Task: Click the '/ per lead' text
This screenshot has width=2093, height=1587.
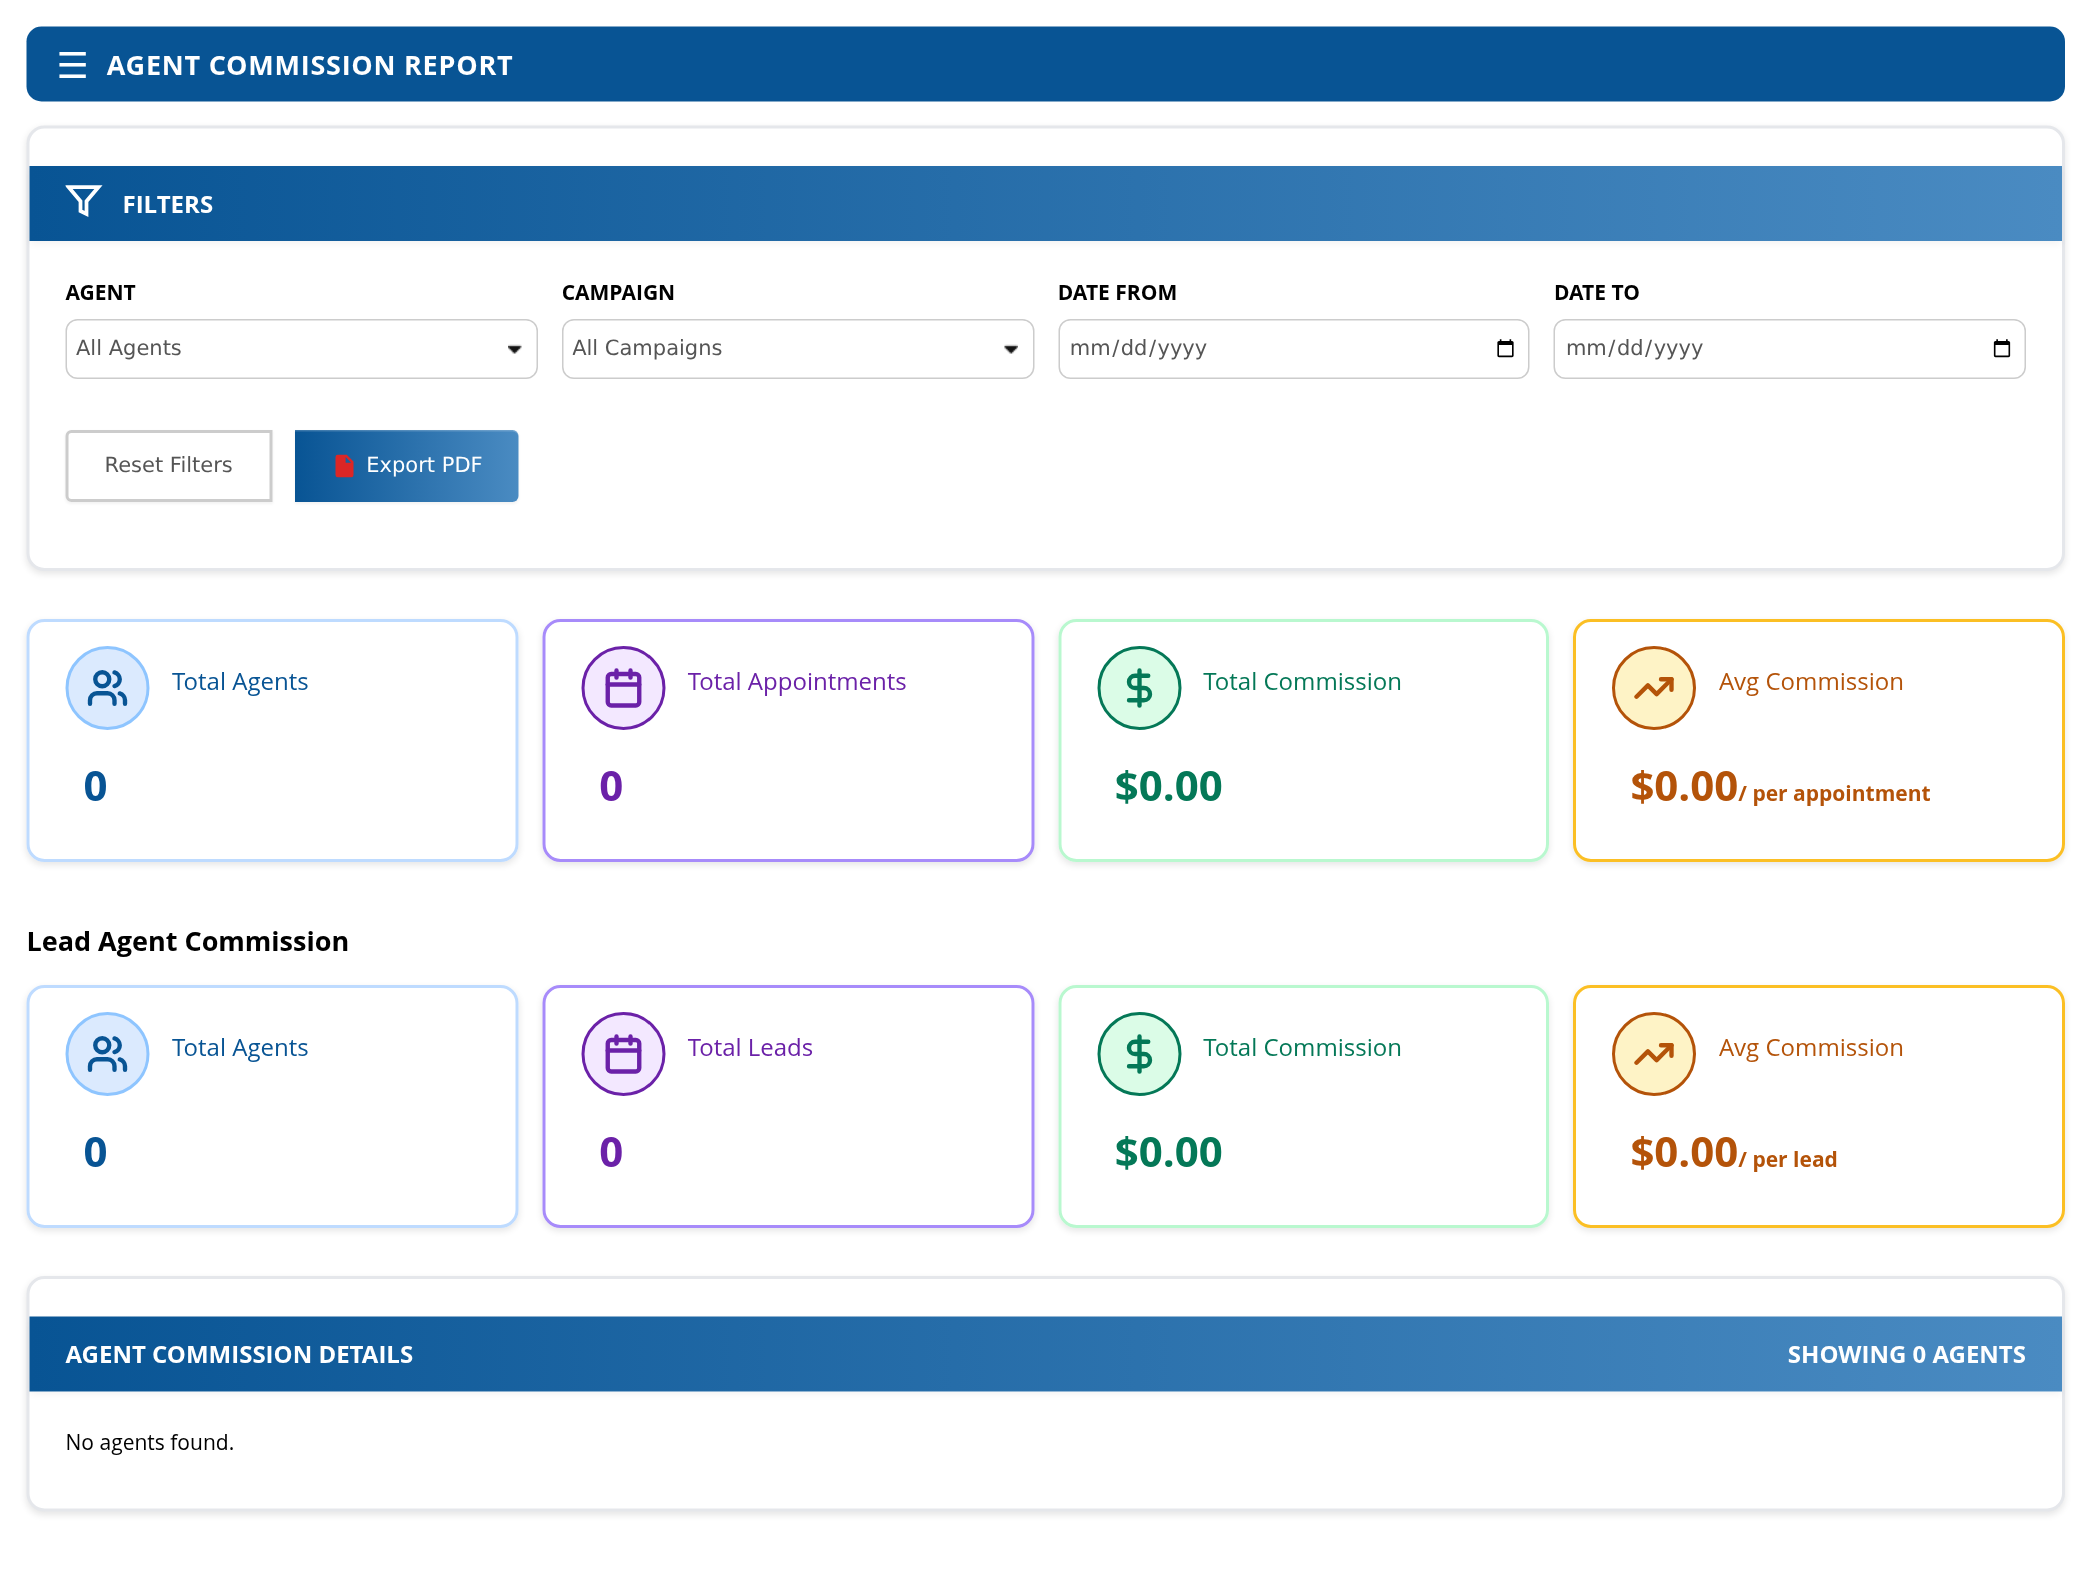Action: 1788,1160
